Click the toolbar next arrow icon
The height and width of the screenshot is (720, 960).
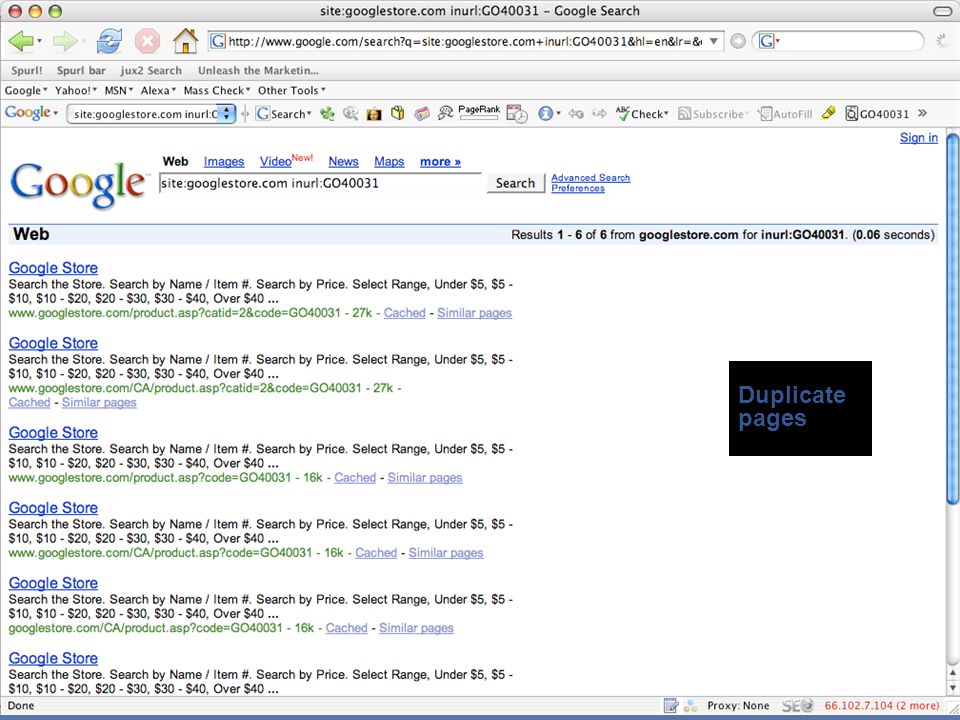click(x=599, y=113)
